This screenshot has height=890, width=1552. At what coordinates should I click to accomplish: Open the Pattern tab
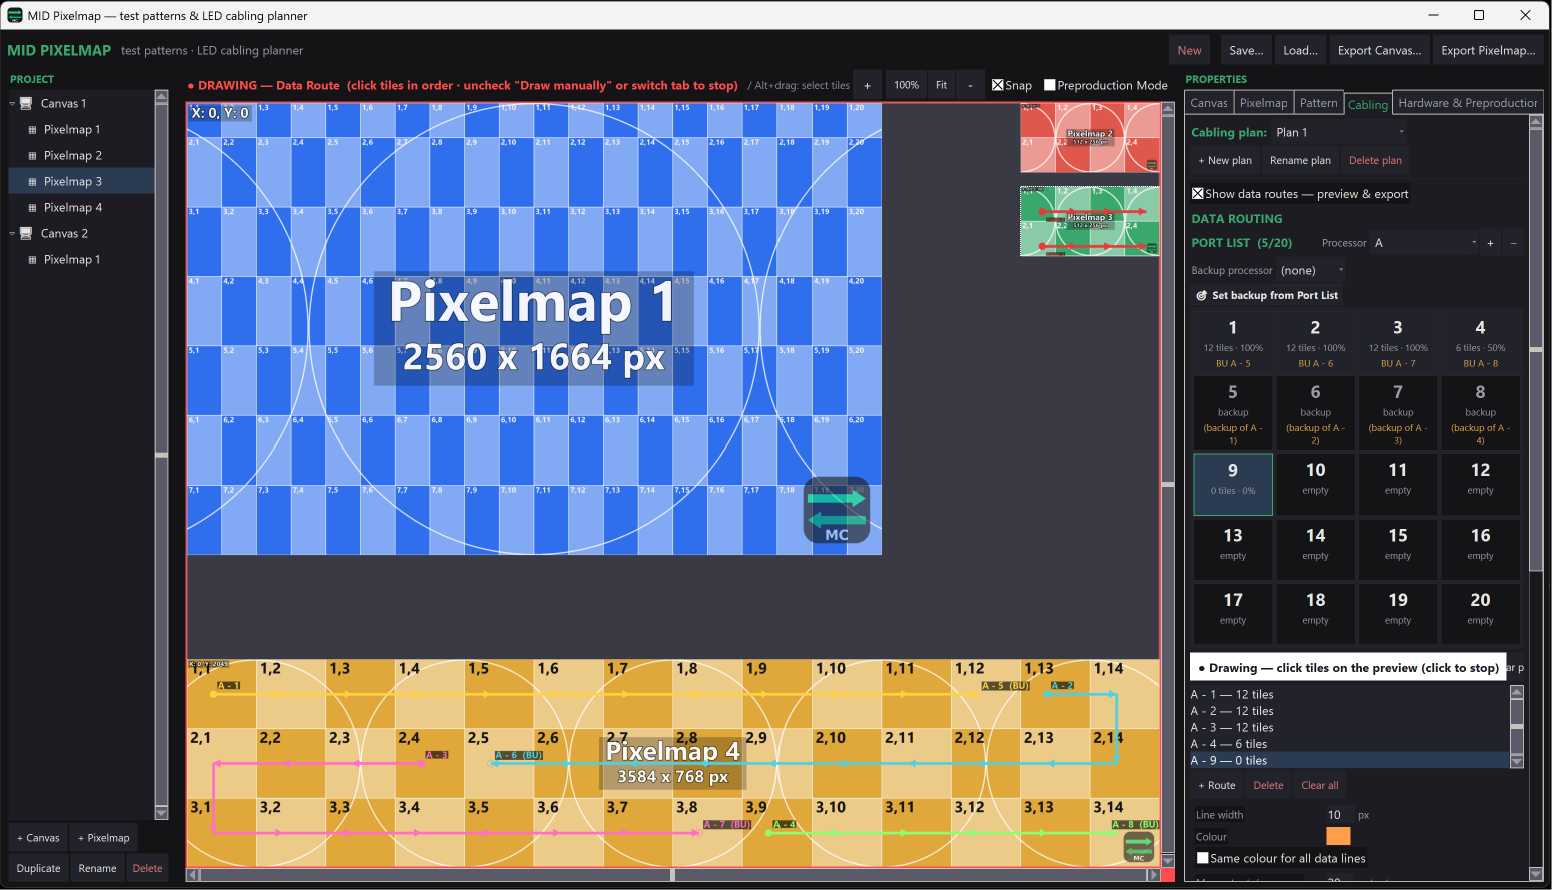[1318, 103]
